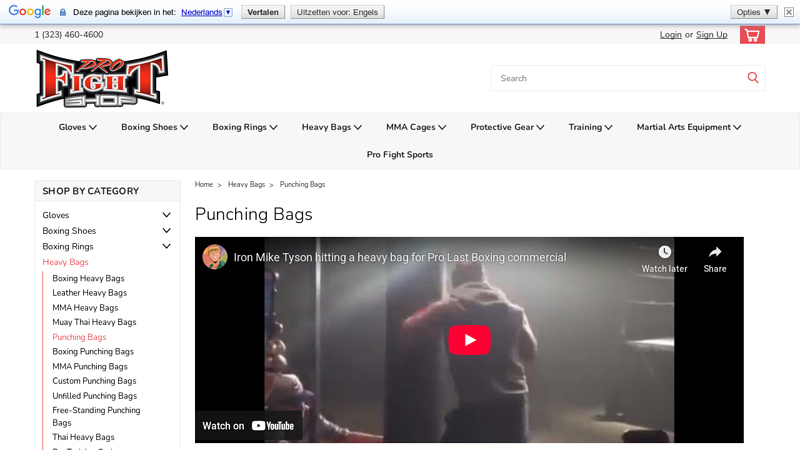
Task: Close the Google translate bar
Action: click(789, 12)
